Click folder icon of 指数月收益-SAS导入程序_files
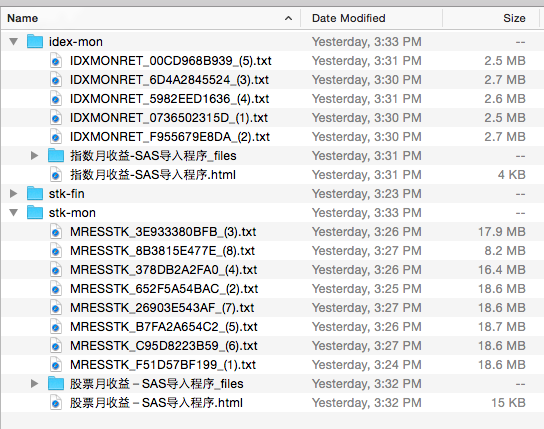 [56, 155]
